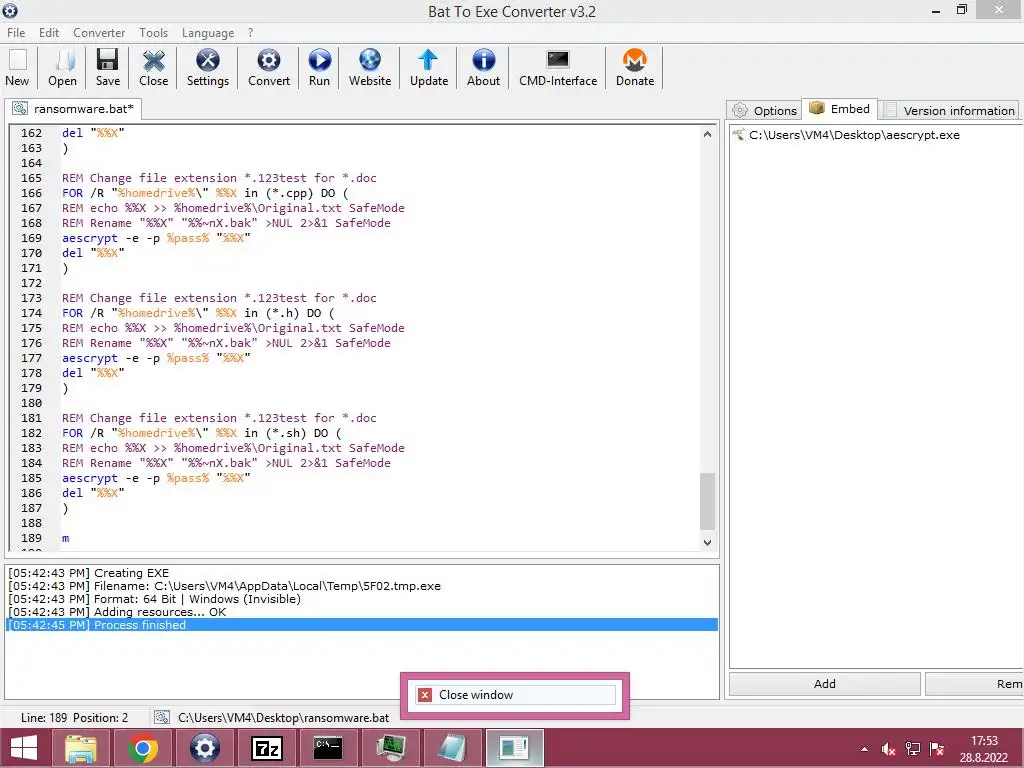
Task: Select the ransomware.bat* editor tab
Action: (x=73, y=108)
